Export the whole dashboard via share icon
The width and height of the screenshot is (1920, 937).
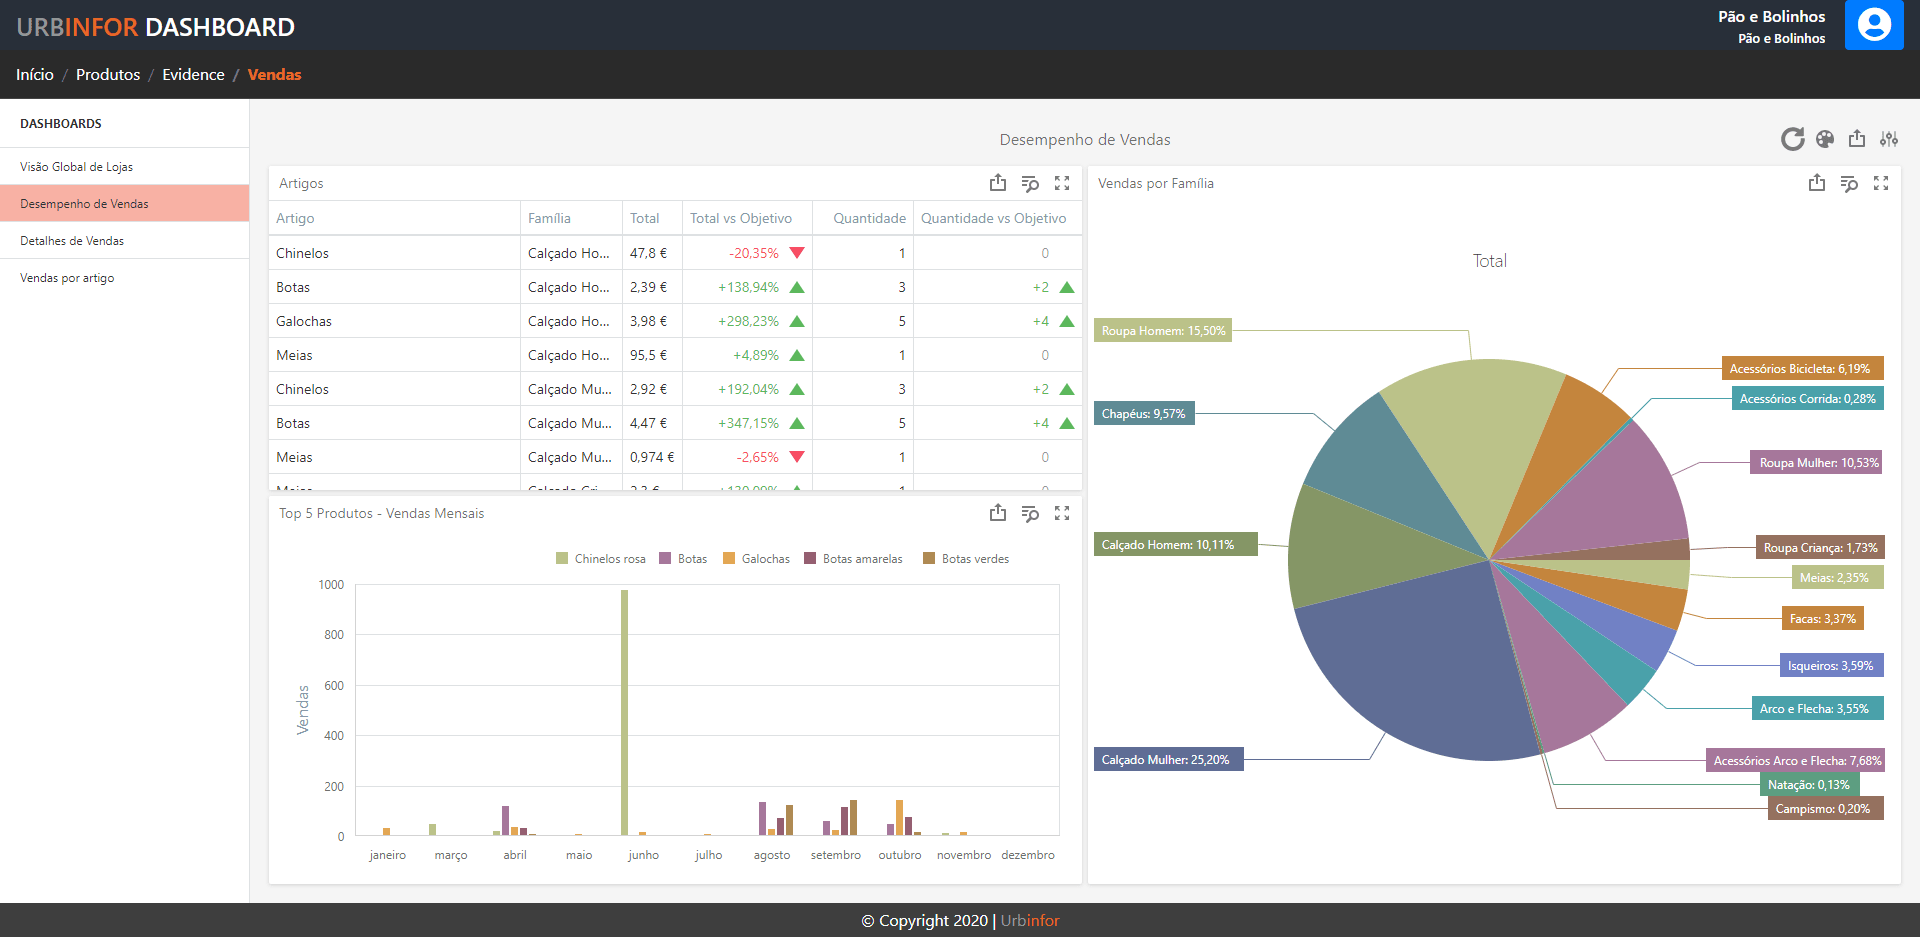click(x=1857, y=139)
